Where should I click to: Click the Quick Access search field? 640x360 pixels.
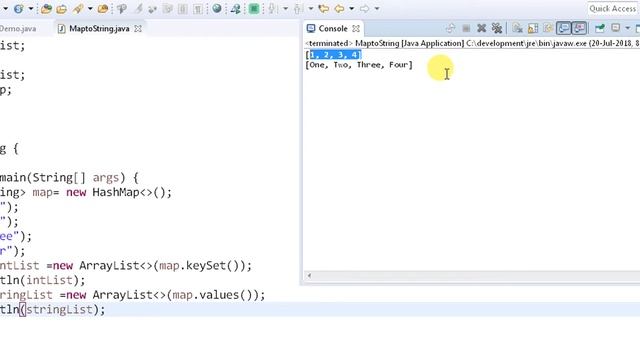pos(613,9)
